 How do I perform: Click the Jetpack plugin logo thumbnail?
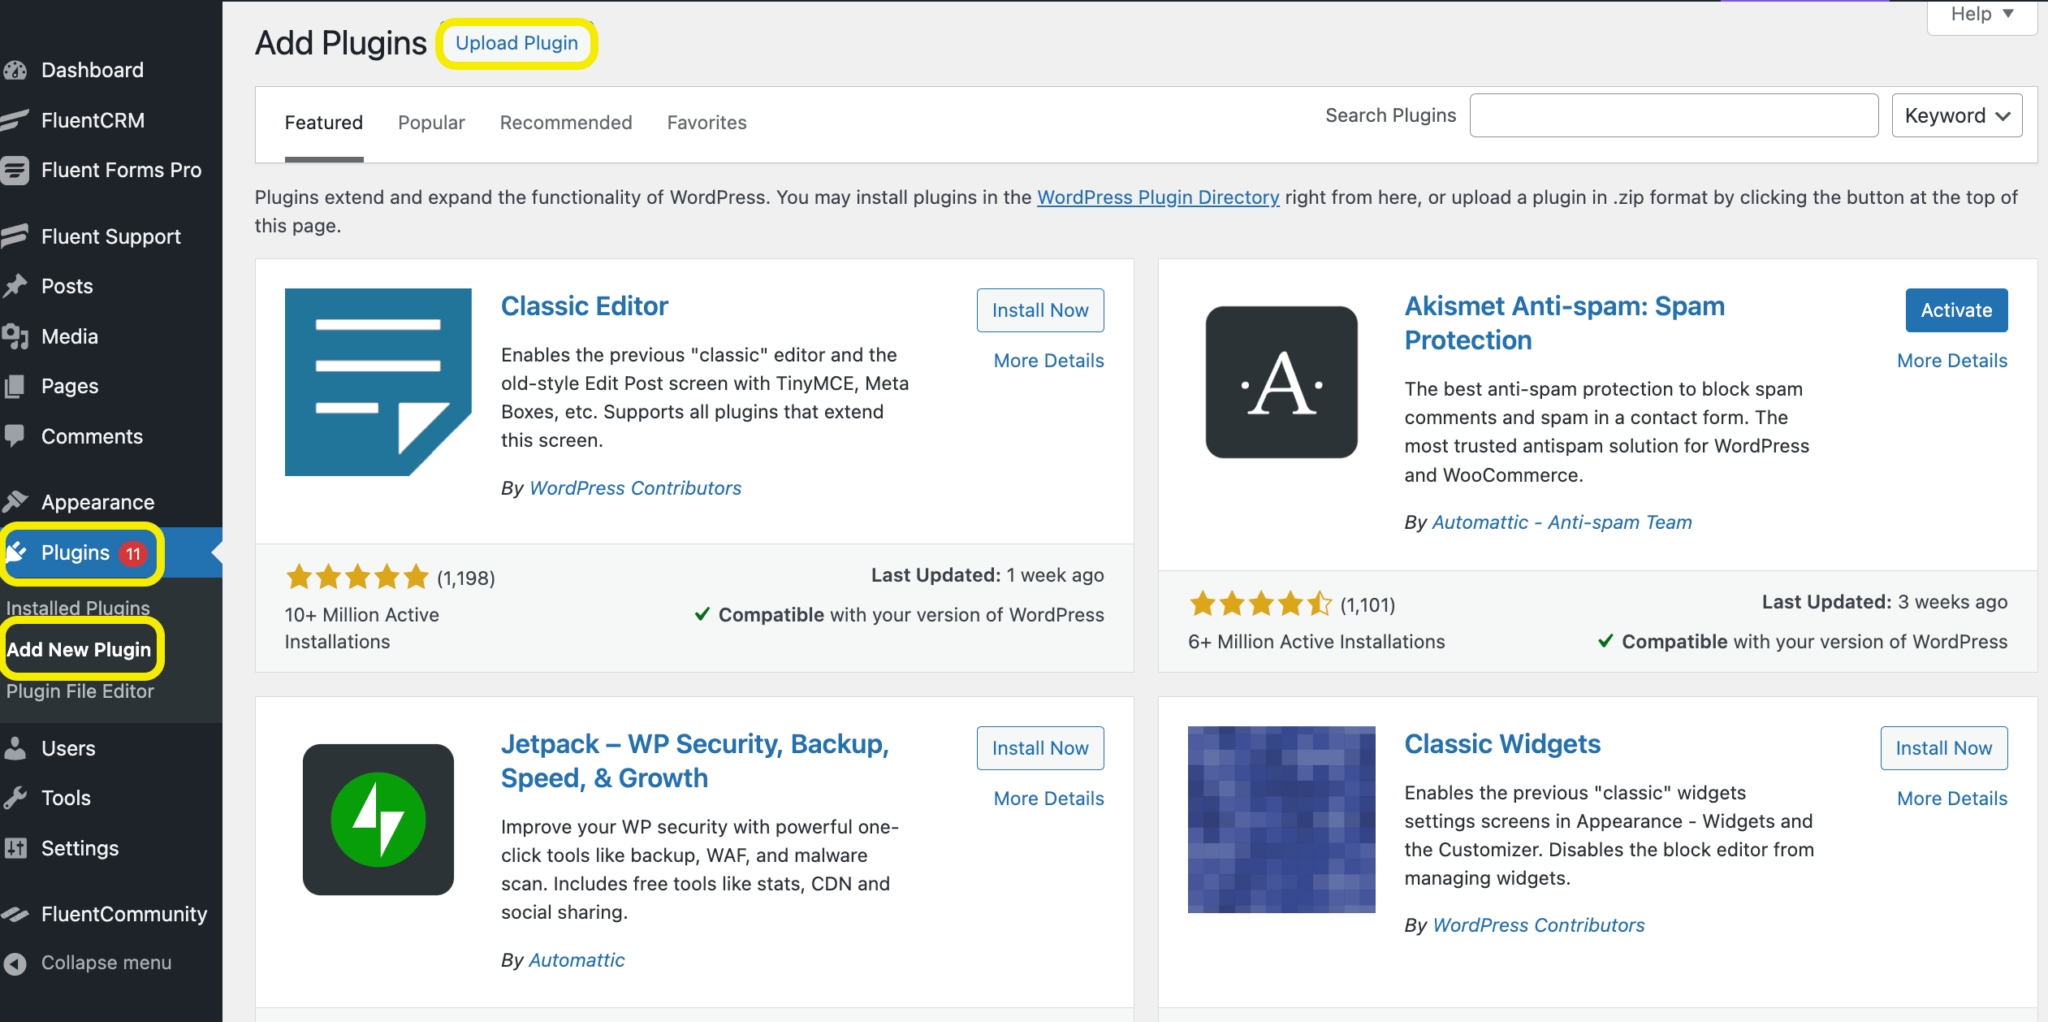(x=378, y=819)
